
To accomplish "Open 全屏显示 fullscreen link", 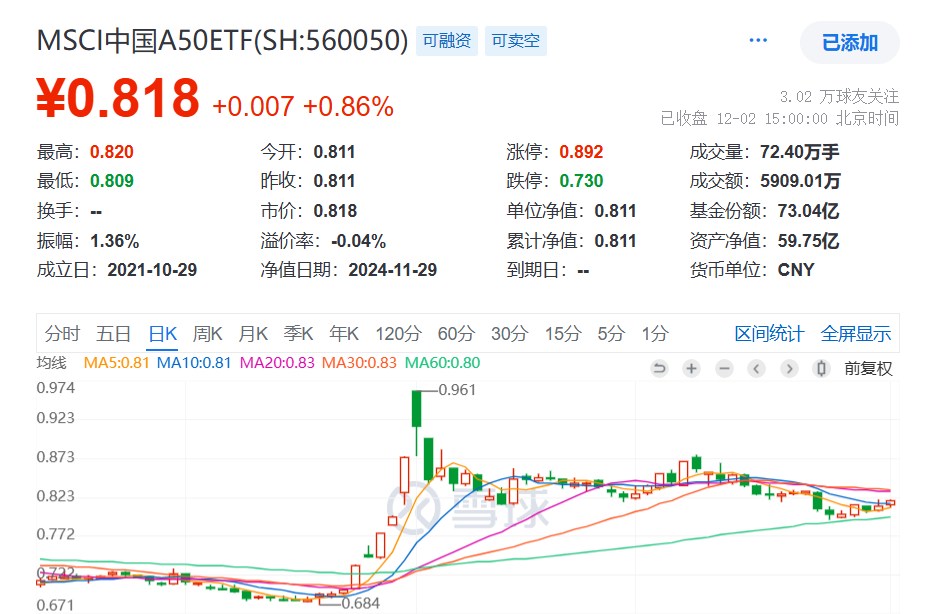I will [856, 334].
